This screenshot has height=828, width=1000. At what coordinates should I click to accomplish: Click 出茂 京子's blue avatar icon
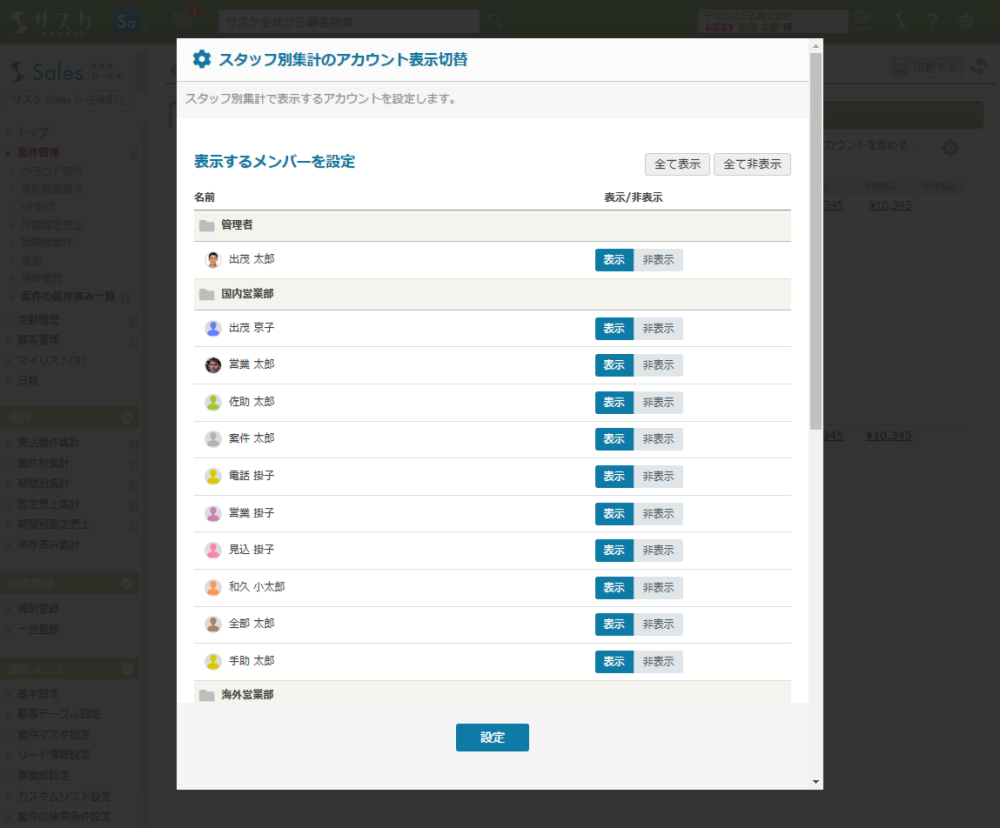[x=213, y=328]
